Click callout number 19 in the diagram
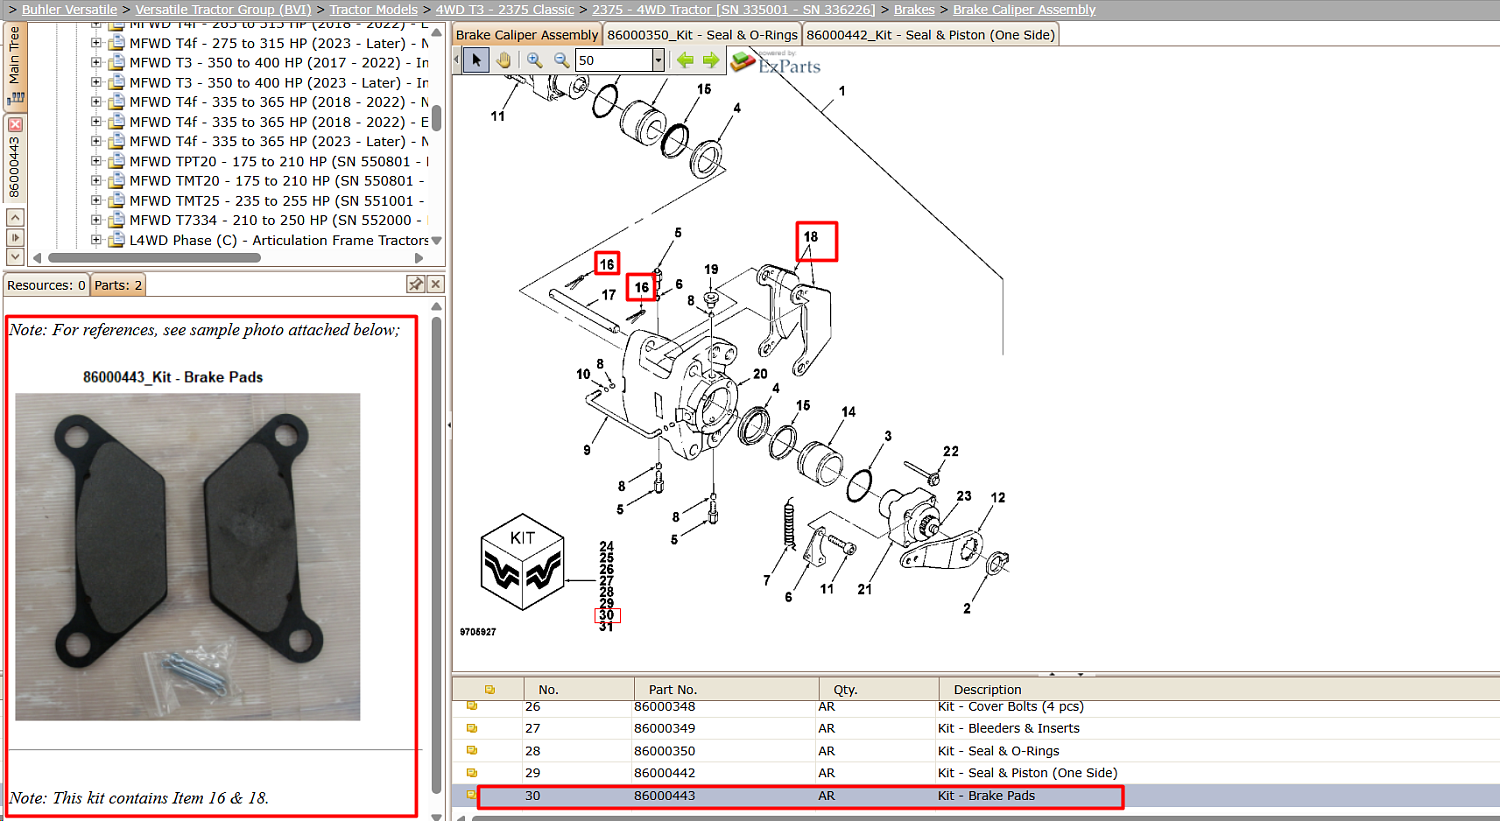The image size is (1500, 821). pos(711,269)
